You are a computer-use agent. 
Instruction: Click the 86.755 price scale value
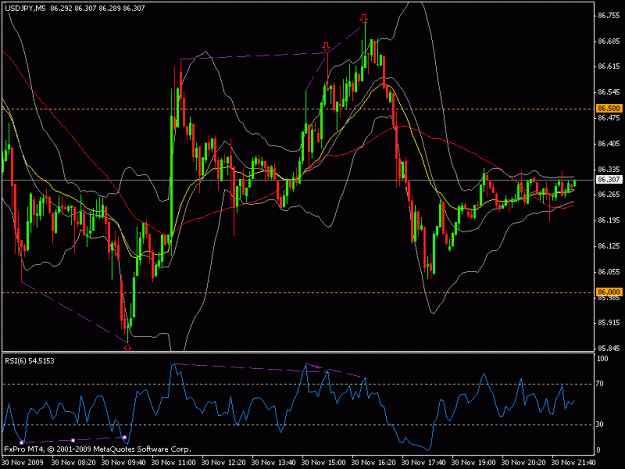tap(609, 16)
